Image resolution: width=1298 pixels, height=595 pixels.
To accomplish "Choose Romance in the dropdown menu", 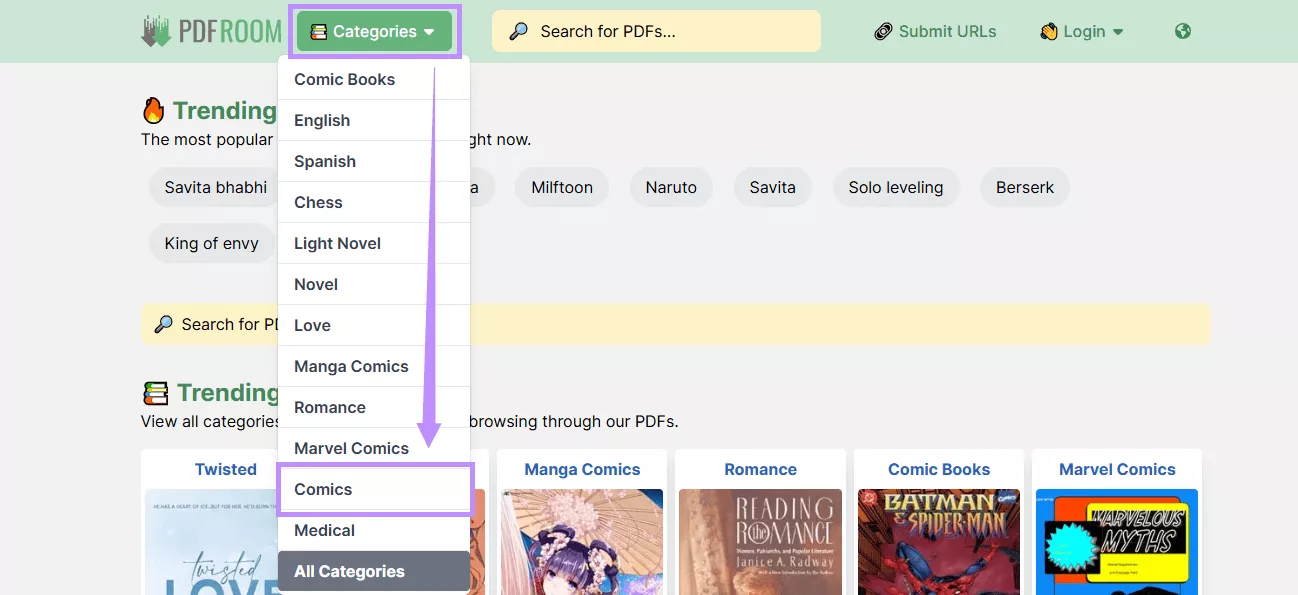I will [x=374, y=407].
